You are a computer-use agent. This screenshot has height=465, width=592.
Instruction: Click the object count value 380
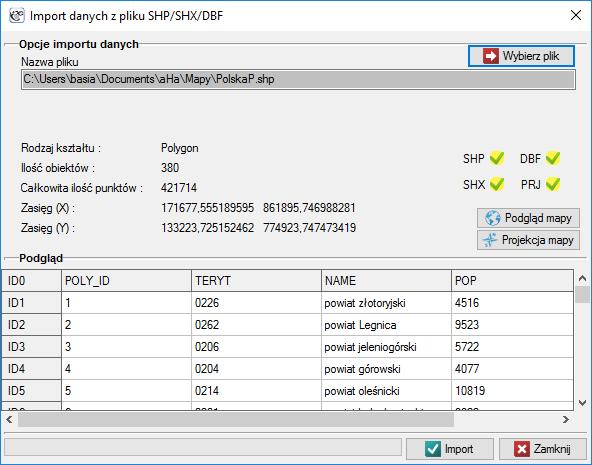[170, 168]
